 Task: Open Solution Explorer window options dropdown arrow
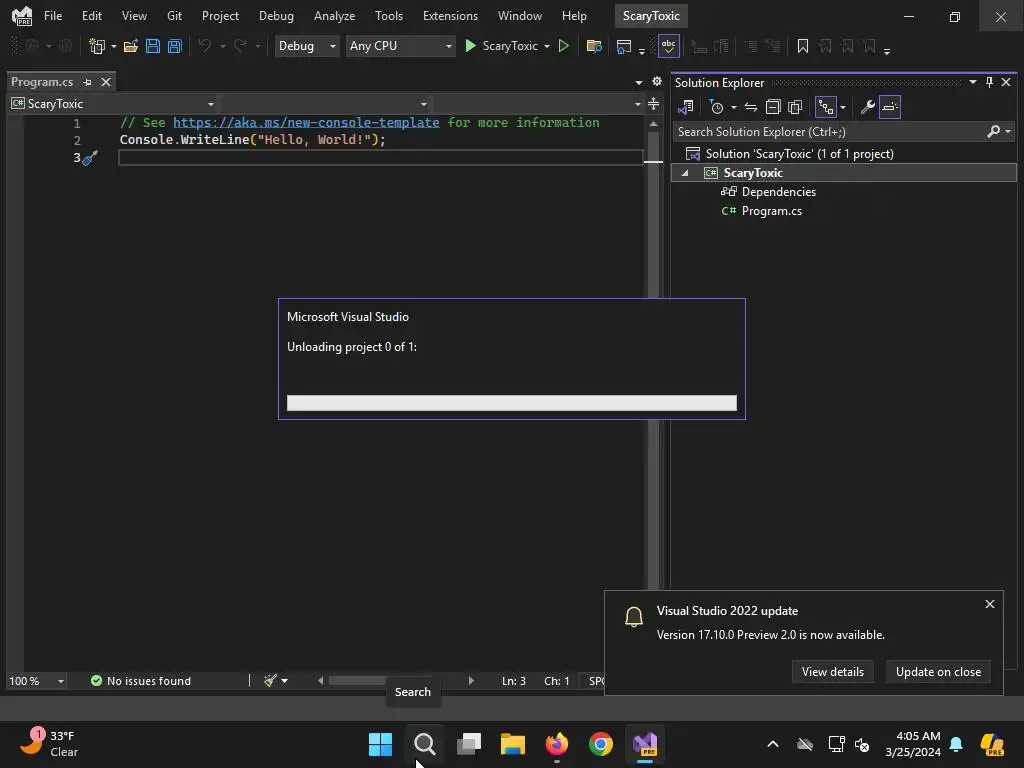pyautogui.click(x=972, y=82)
